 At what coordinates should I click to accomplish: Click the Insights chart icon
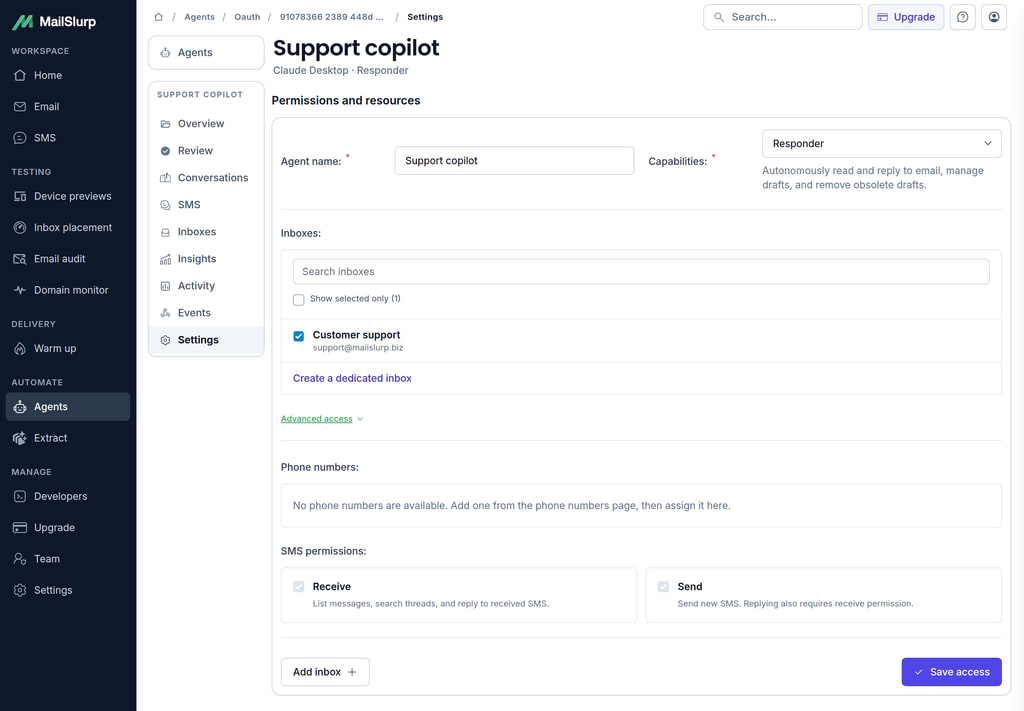coord(165,259)
